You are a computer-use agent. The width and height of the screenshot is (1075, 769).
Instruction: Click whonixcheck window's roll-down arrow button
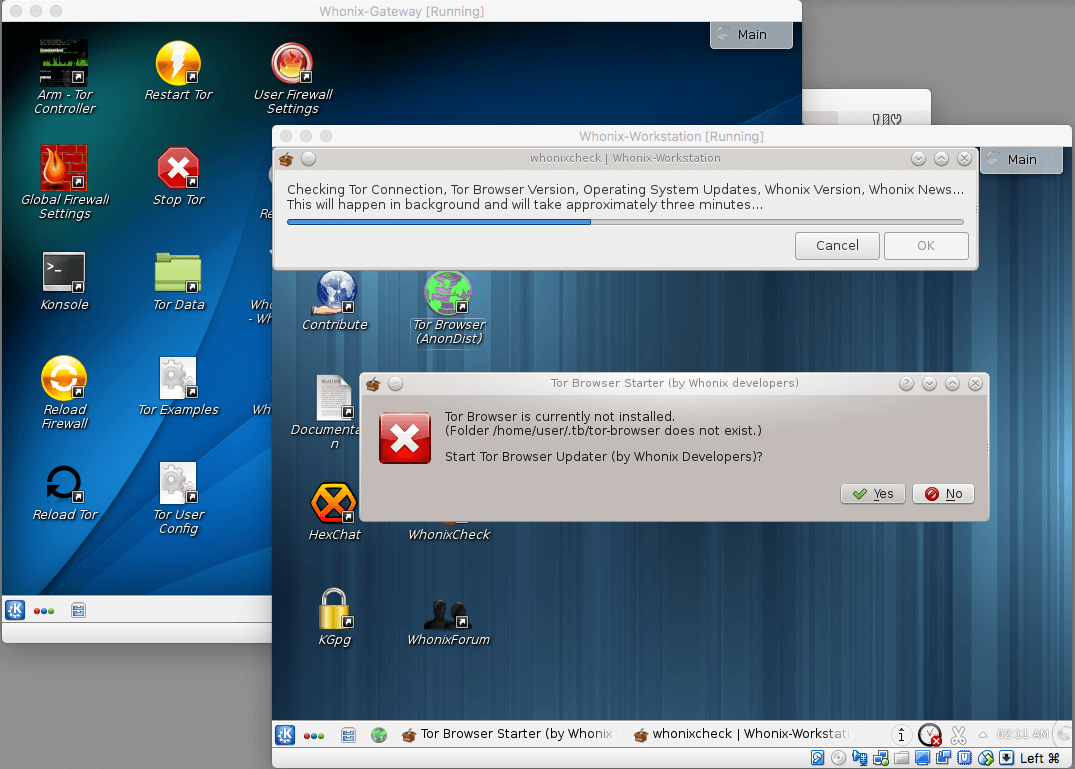point(918,159)
